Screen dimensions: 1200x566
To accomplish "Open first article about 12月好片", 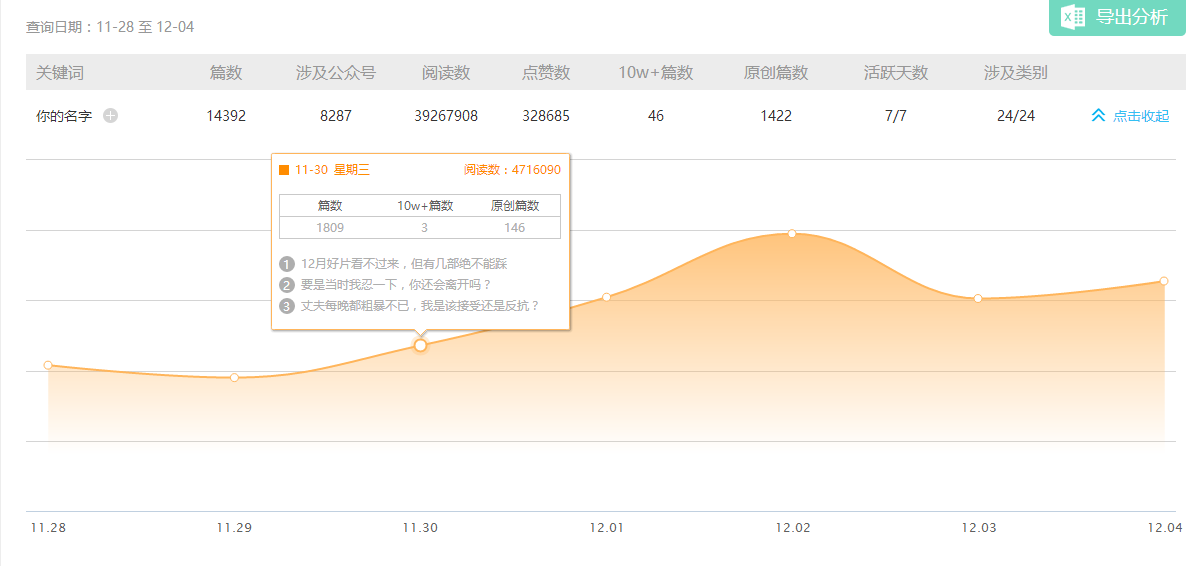I will pyautogui.click(x=404, y=264).
